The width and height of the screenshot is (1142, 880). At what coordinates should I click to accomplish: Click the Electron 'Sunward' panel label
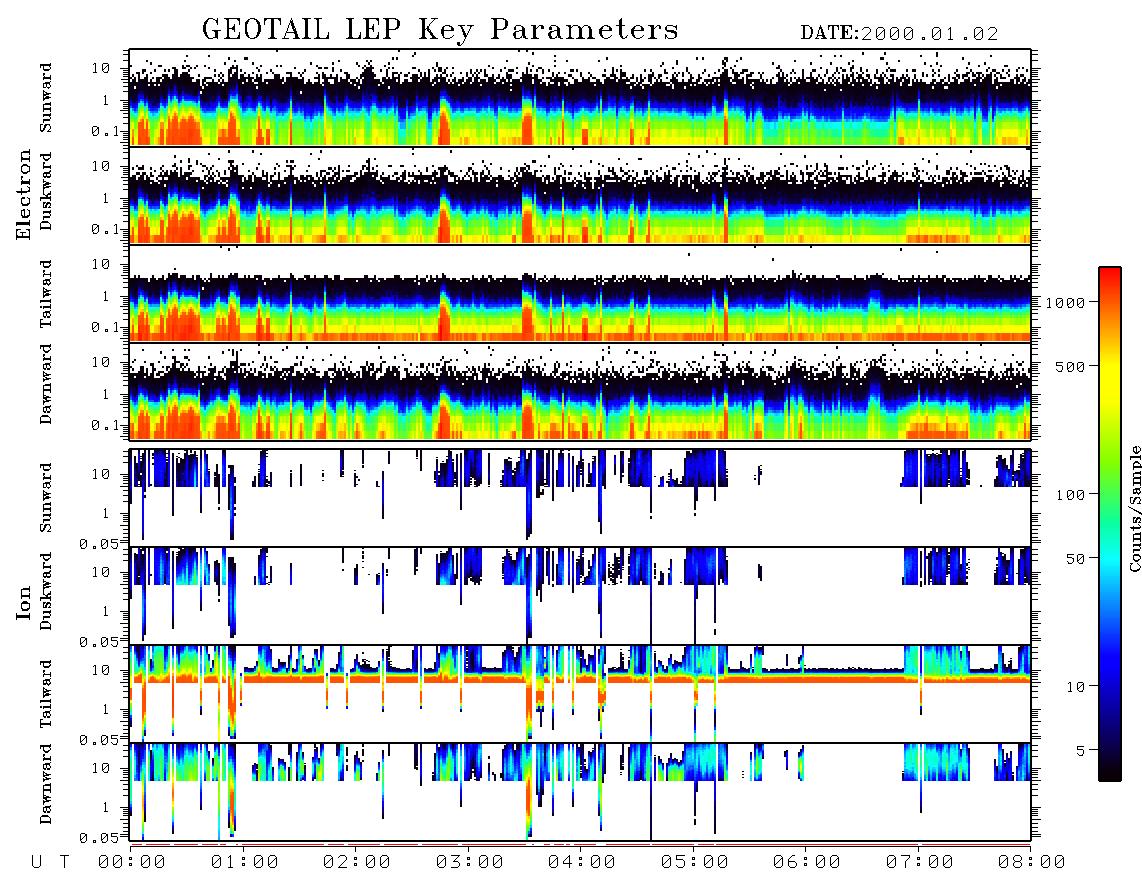pos(46,98)
